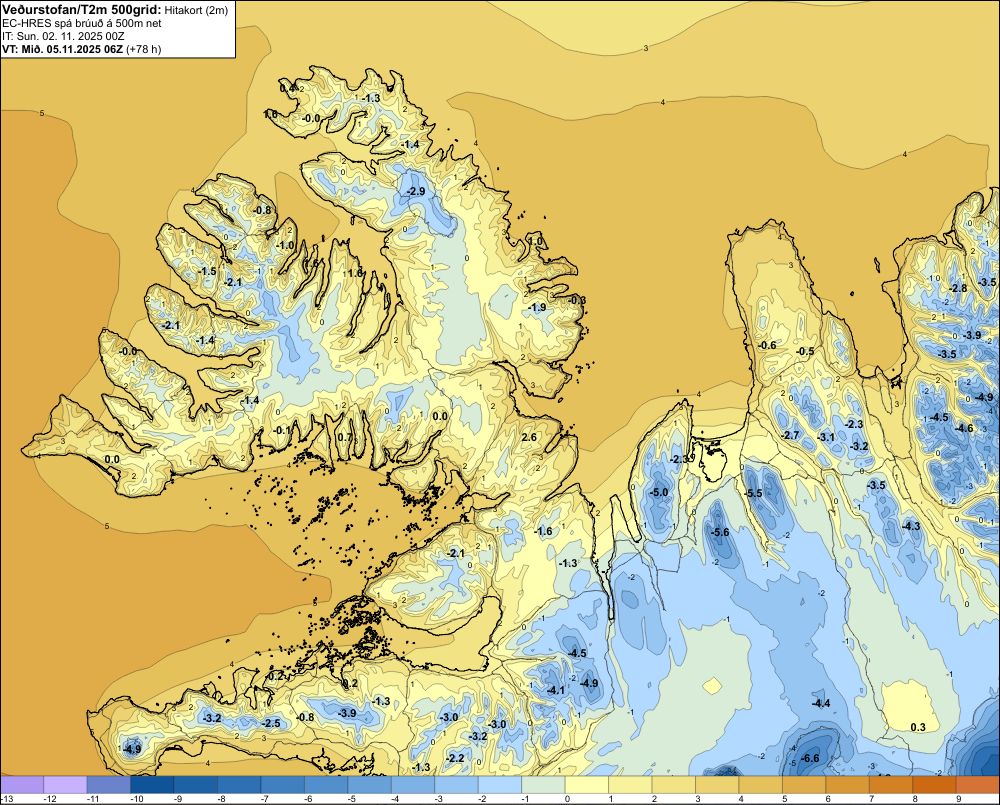Click the 'IT: Sun. 02. 11. 2025 00Z' line
The height and width of the screenshot is (805, 1000).
63,36
